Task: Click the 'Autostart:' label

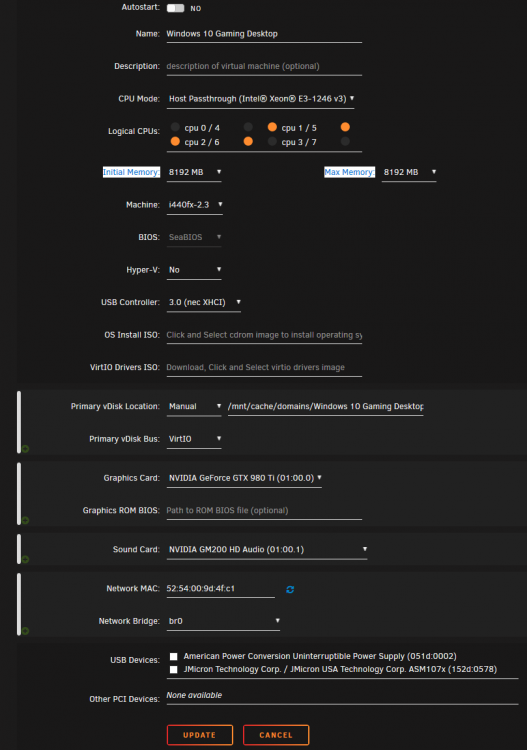Action: point(141,7)
